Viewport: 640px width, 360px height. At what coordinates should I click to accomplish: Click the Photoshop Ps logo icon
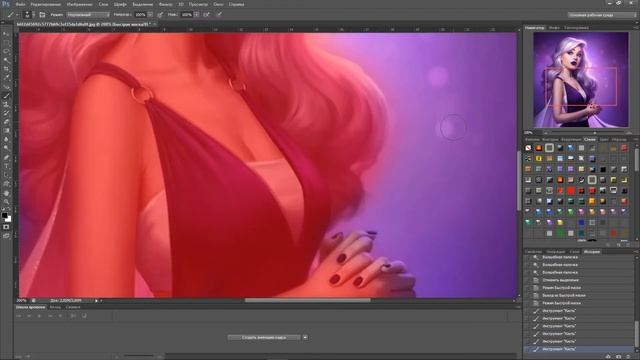[6, 4]
